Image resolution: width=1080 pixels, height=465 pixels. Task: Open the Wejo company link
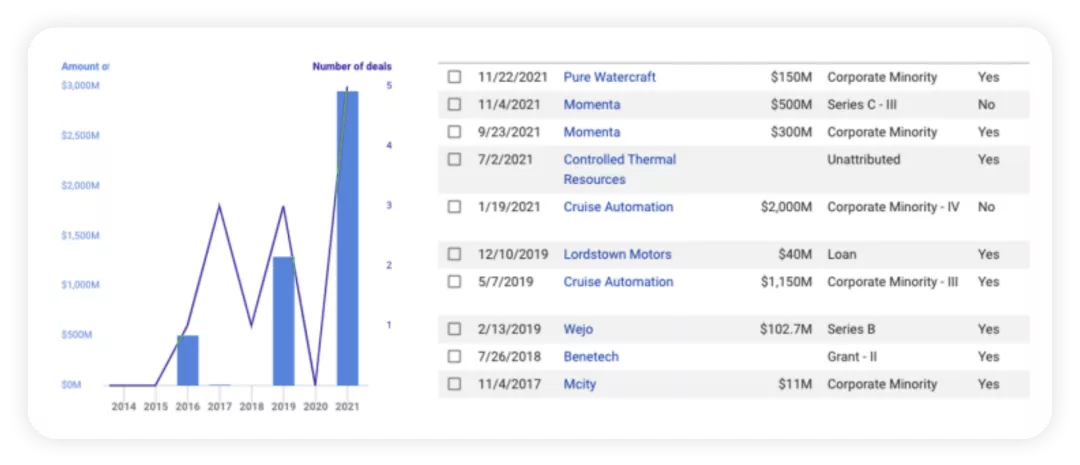coord(578,329)
